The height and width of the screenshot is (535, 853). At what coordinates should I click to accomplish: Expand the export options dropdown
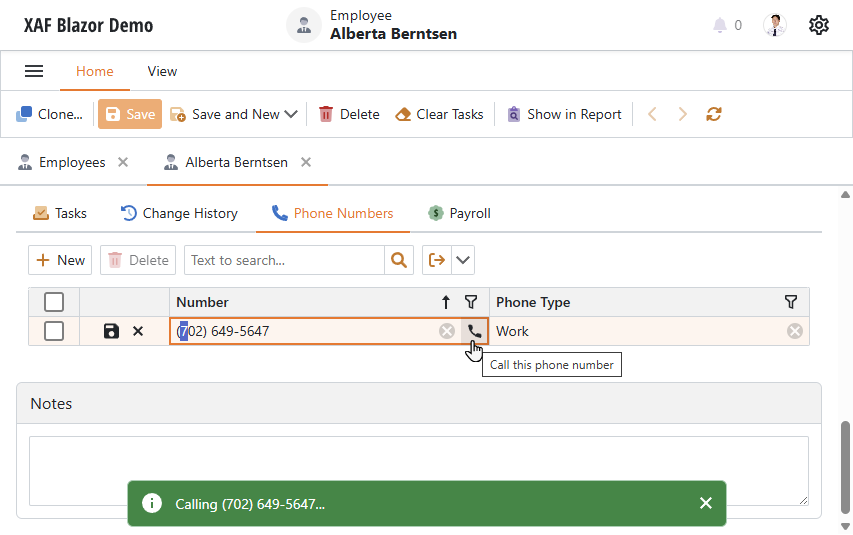(462, 260)
